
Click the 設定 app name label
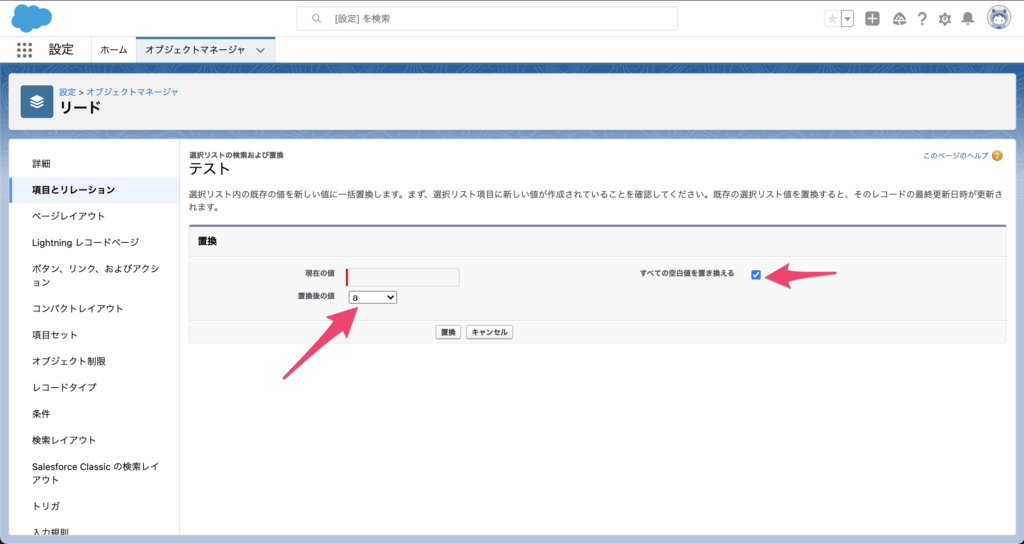[61, 50]
